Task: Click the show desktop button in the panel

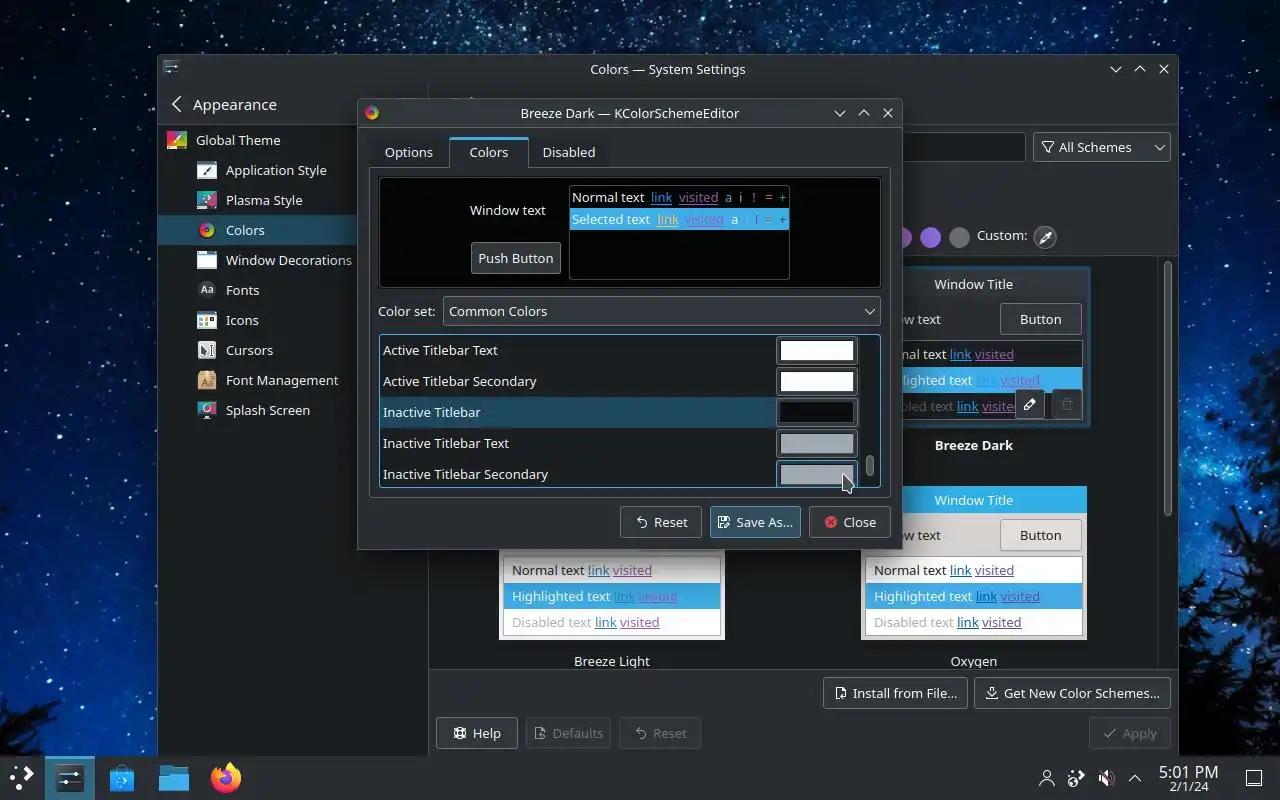Action: coord(1254,778)
